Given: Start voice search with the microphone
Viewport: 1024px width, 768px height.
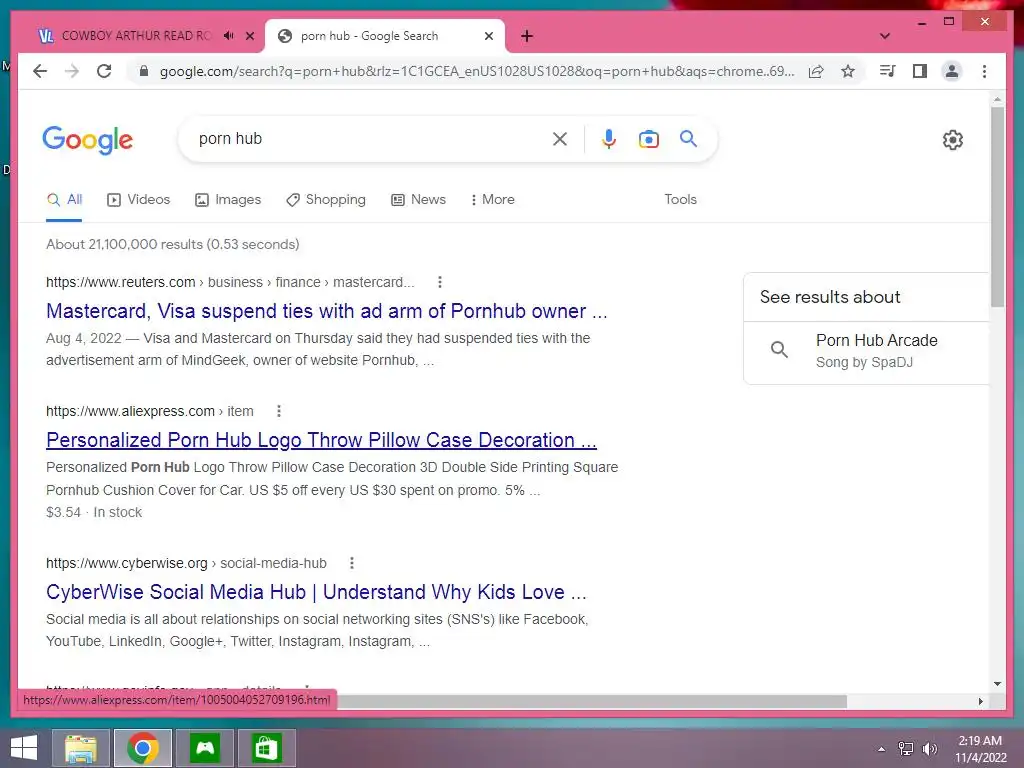Looking at the screenshot, I should point(609,139).
